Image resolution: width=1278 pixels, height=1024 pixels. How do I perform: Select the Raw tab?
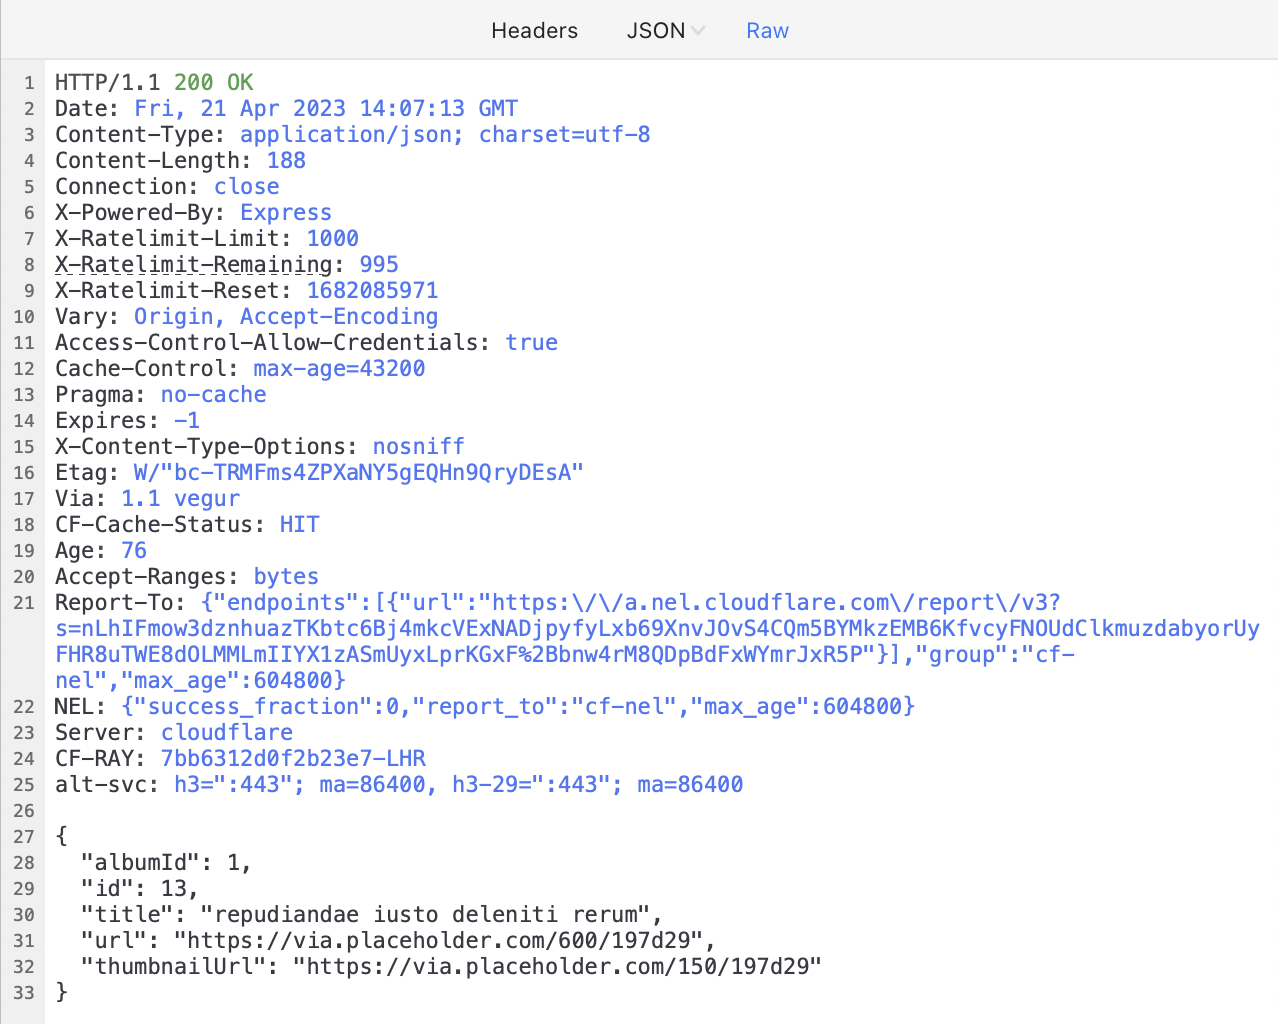pos(767,31)
